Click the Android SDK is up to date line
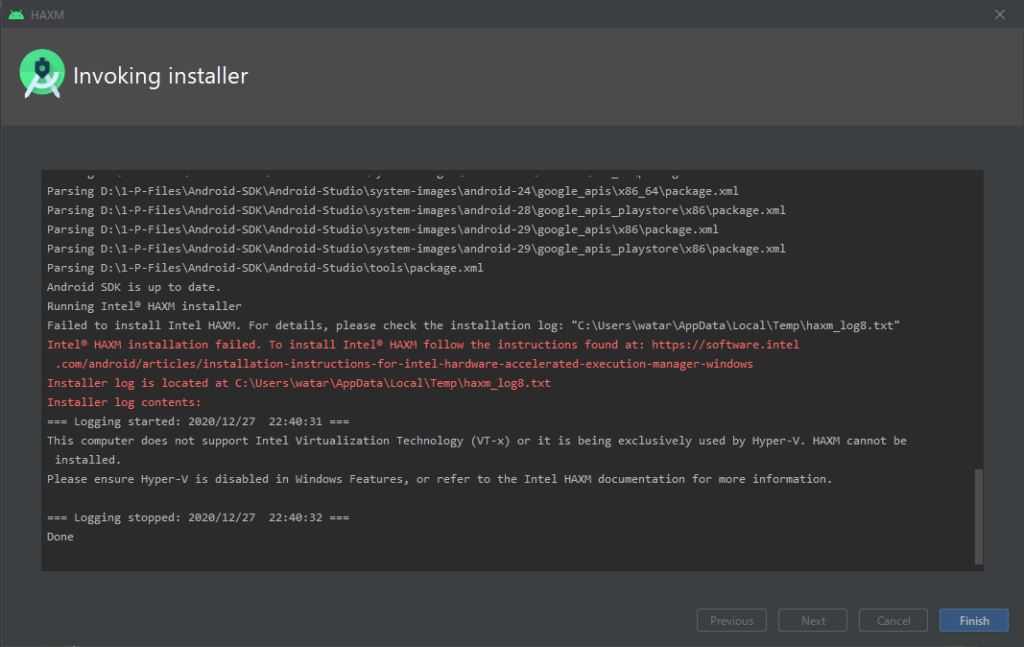This screenshot has width=1024, height=647. 145,286
